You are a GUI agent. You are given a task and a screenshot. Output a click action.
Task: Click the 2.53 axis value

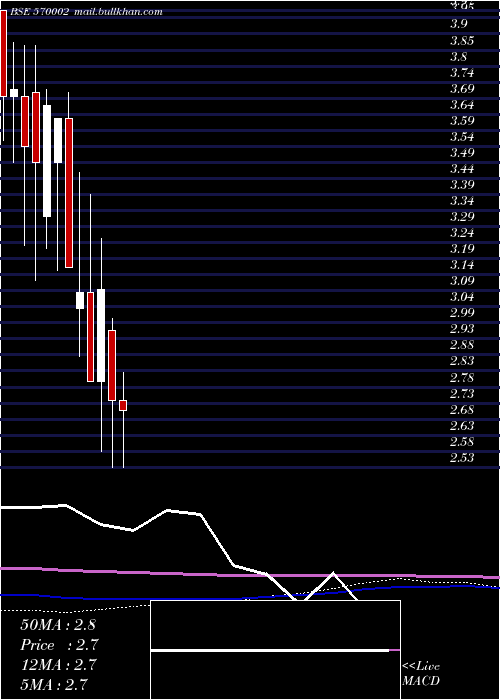[x=462, y=458]
